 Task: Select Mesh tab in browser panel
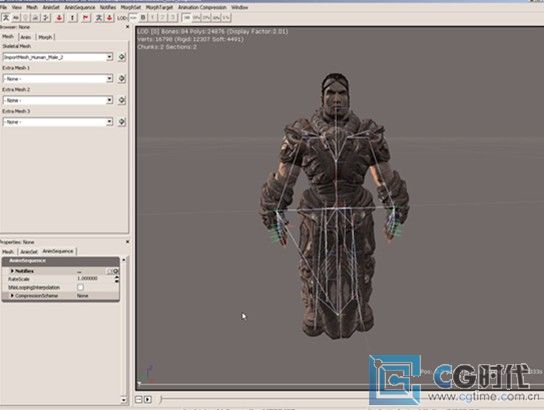pos(8,36)
